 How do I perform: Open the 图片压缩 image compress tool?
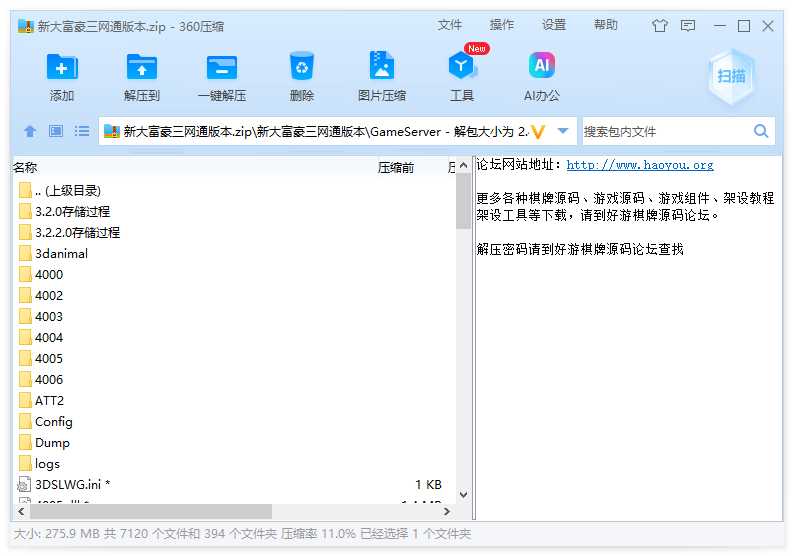click(x=382, y=65)
